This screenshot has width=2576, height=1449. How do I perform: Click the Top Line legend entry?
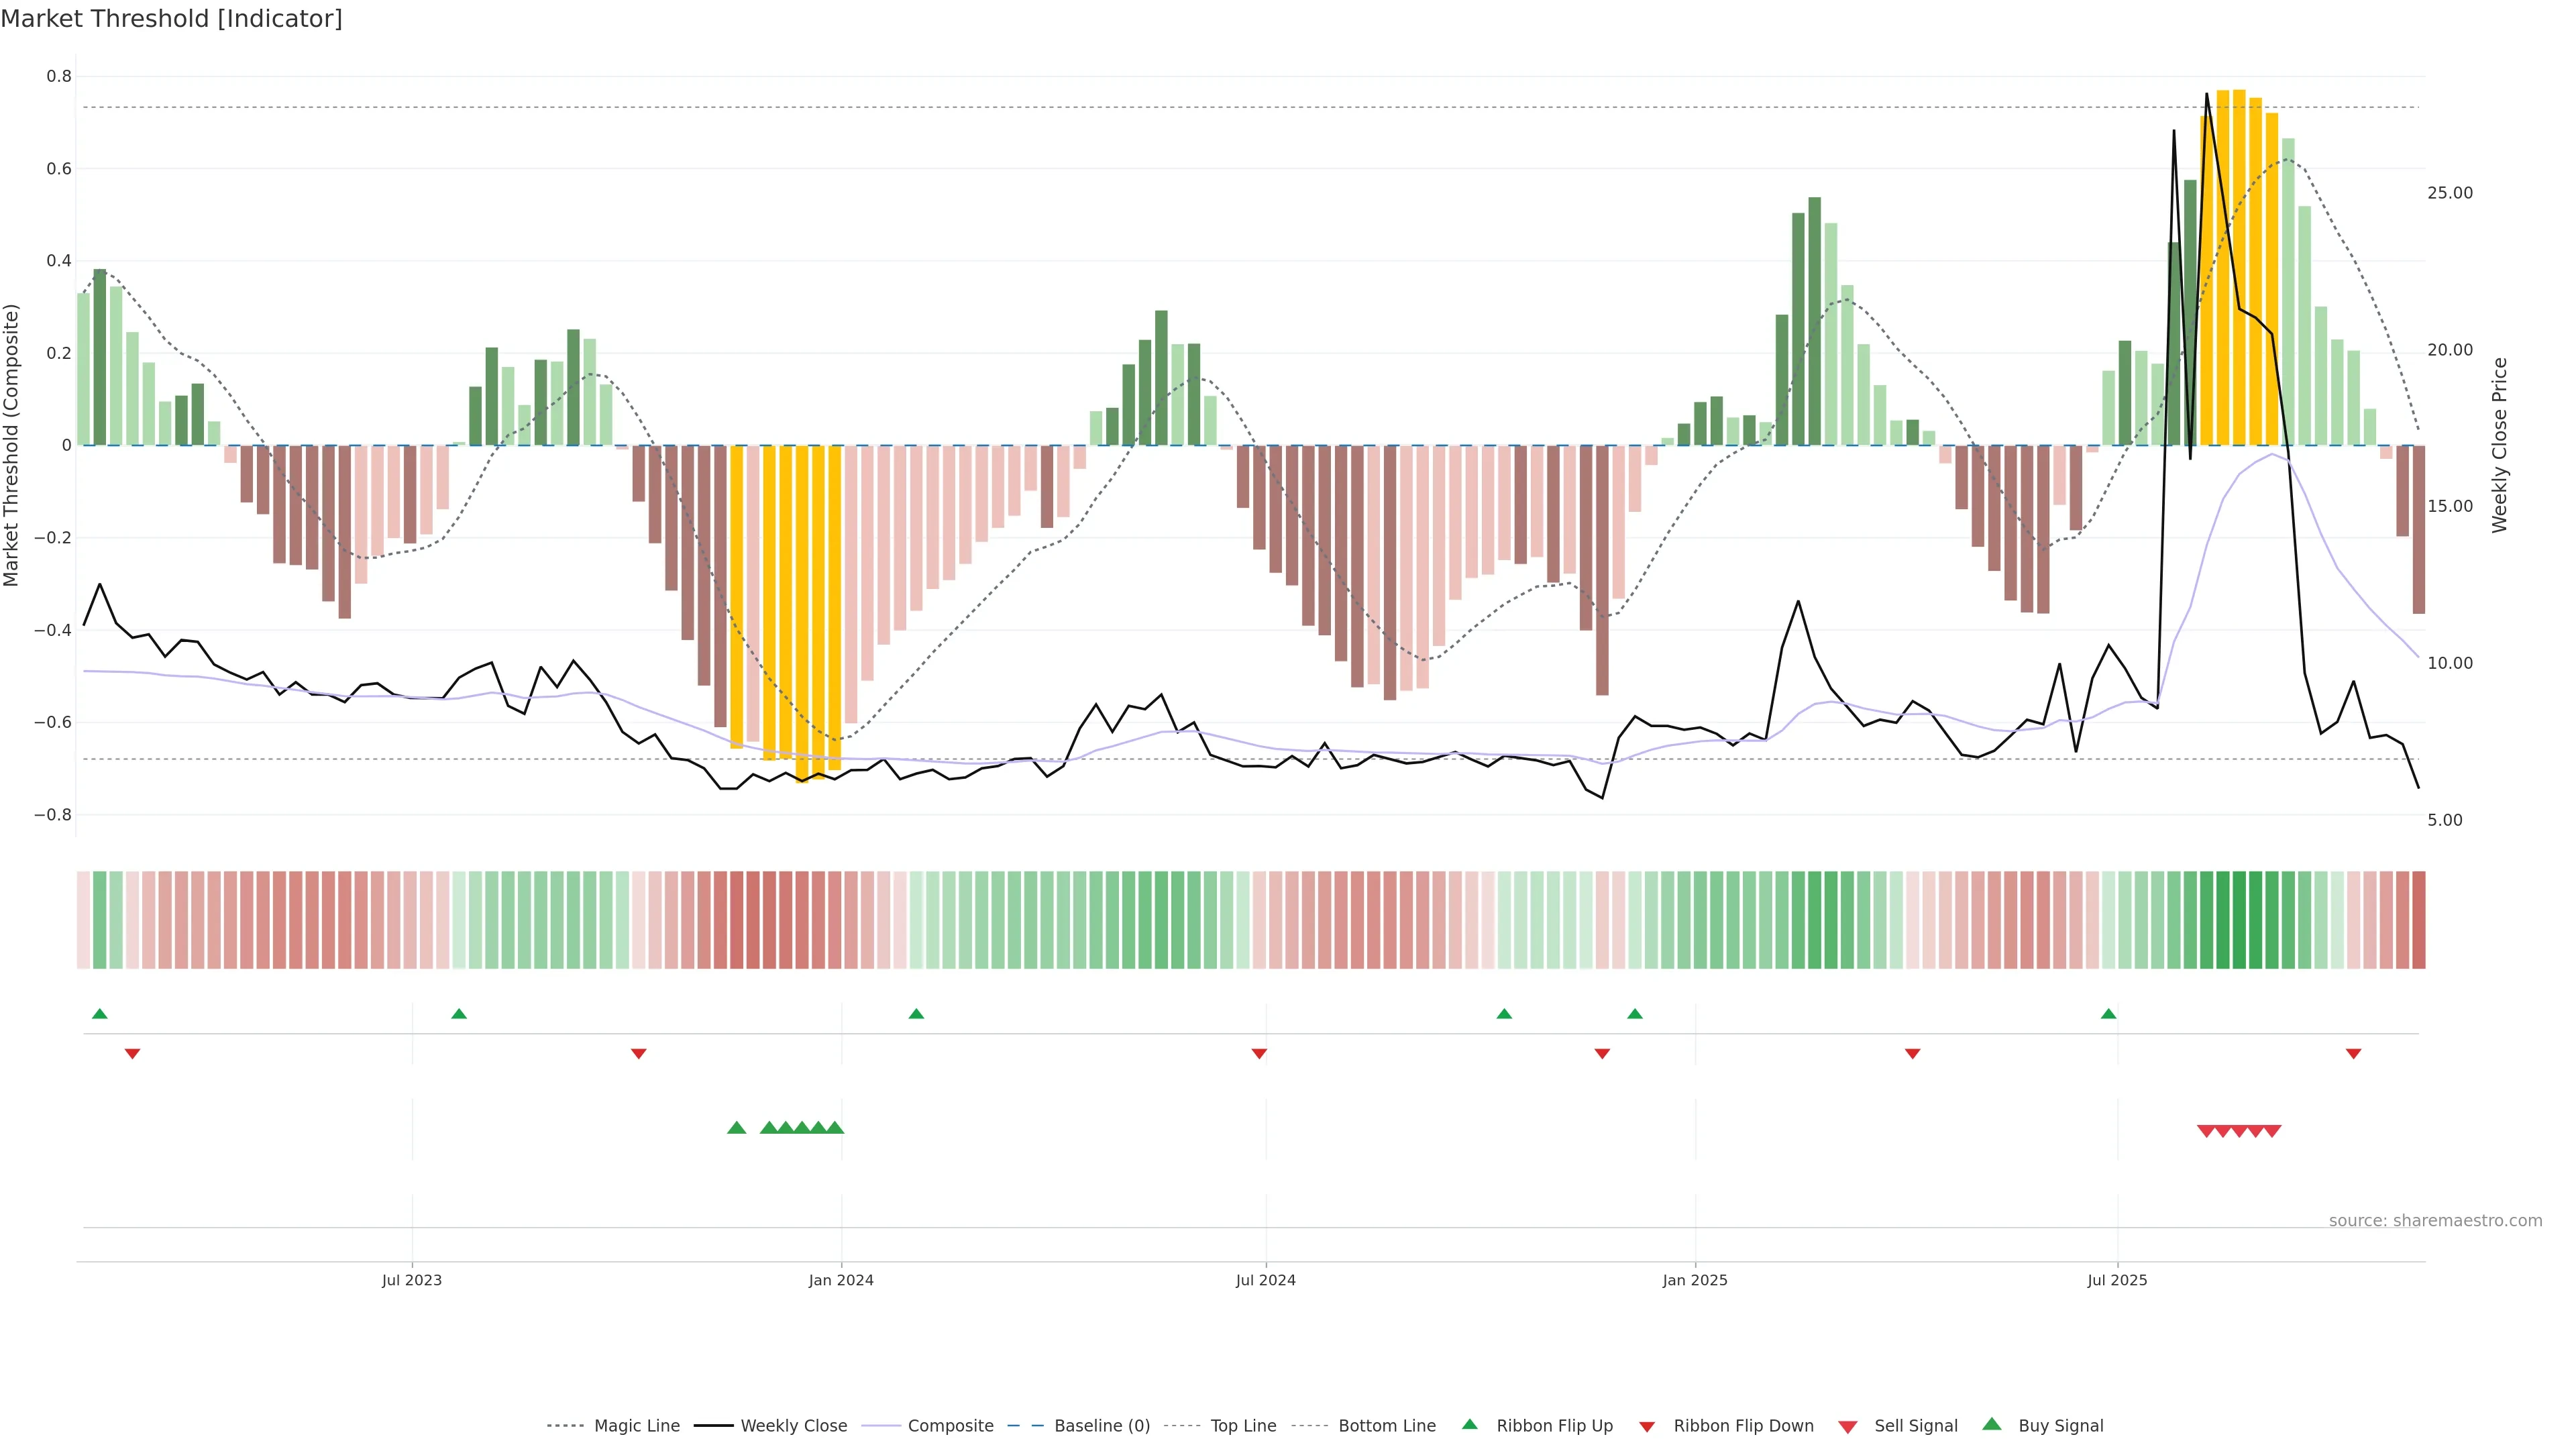tap(1243, 1426)
